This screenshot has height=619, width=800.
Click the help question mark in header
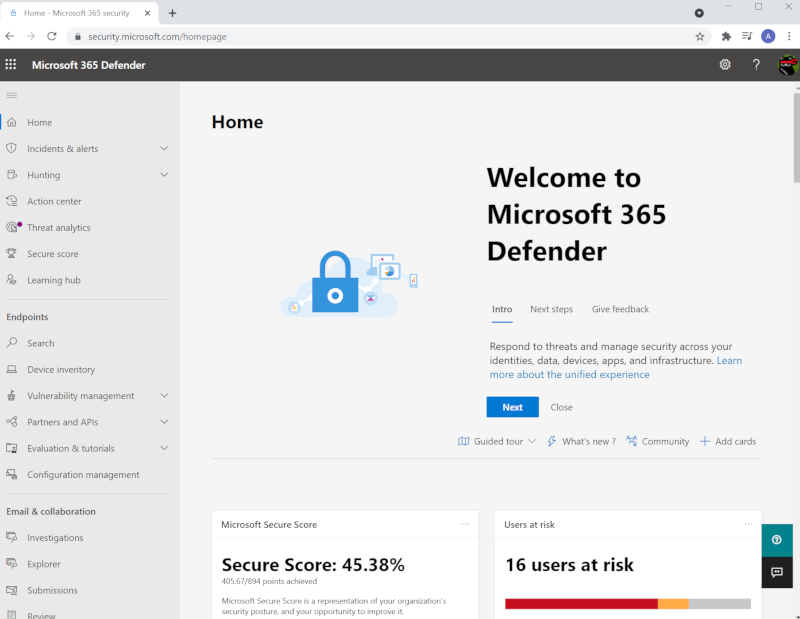coord(756,64)
